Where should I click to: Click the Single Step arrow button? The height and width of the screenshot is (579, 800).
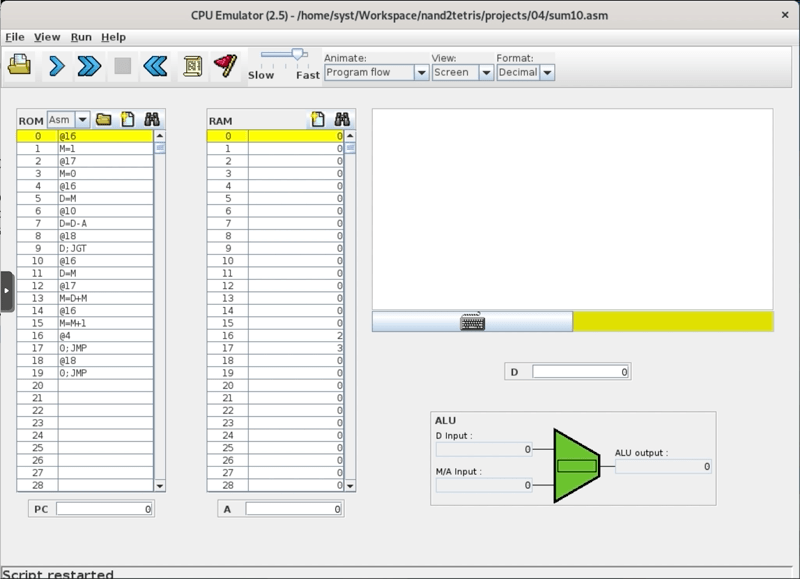pyautogui.click(x=56, y=66)
